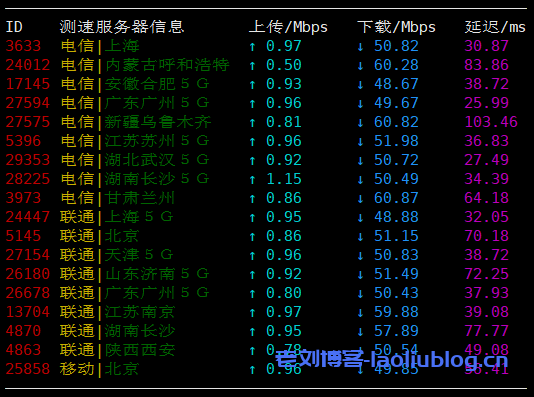Select download value 60.28

396,65
